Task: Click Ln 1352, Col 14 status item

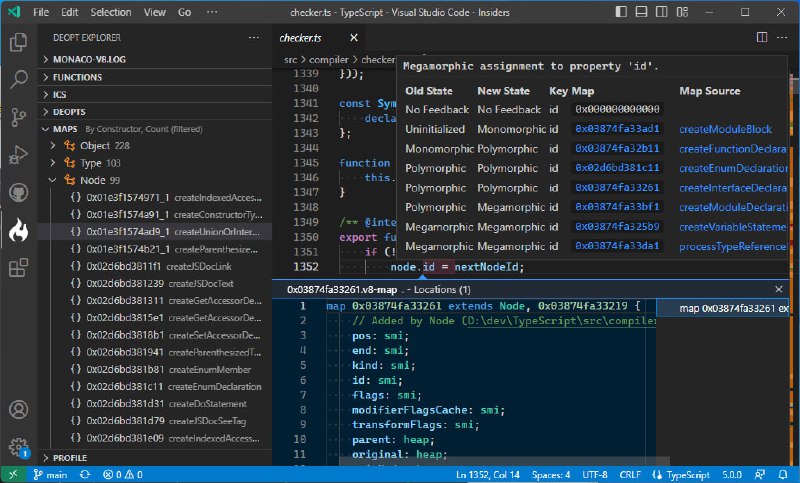Action: point(487,474)
